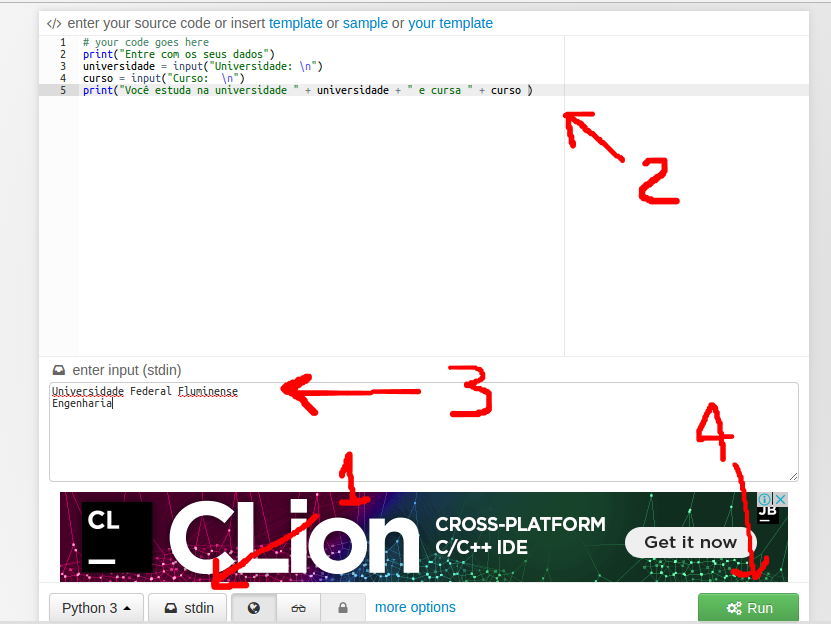
Task: Open the your template link
Action: (450, 23)
